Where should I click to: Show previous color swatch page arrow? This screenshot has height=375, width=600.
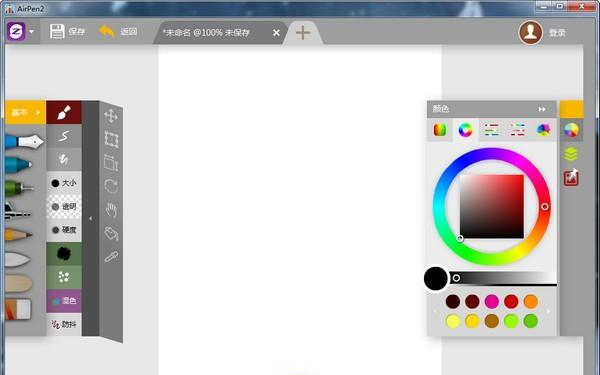click(435, 311)
